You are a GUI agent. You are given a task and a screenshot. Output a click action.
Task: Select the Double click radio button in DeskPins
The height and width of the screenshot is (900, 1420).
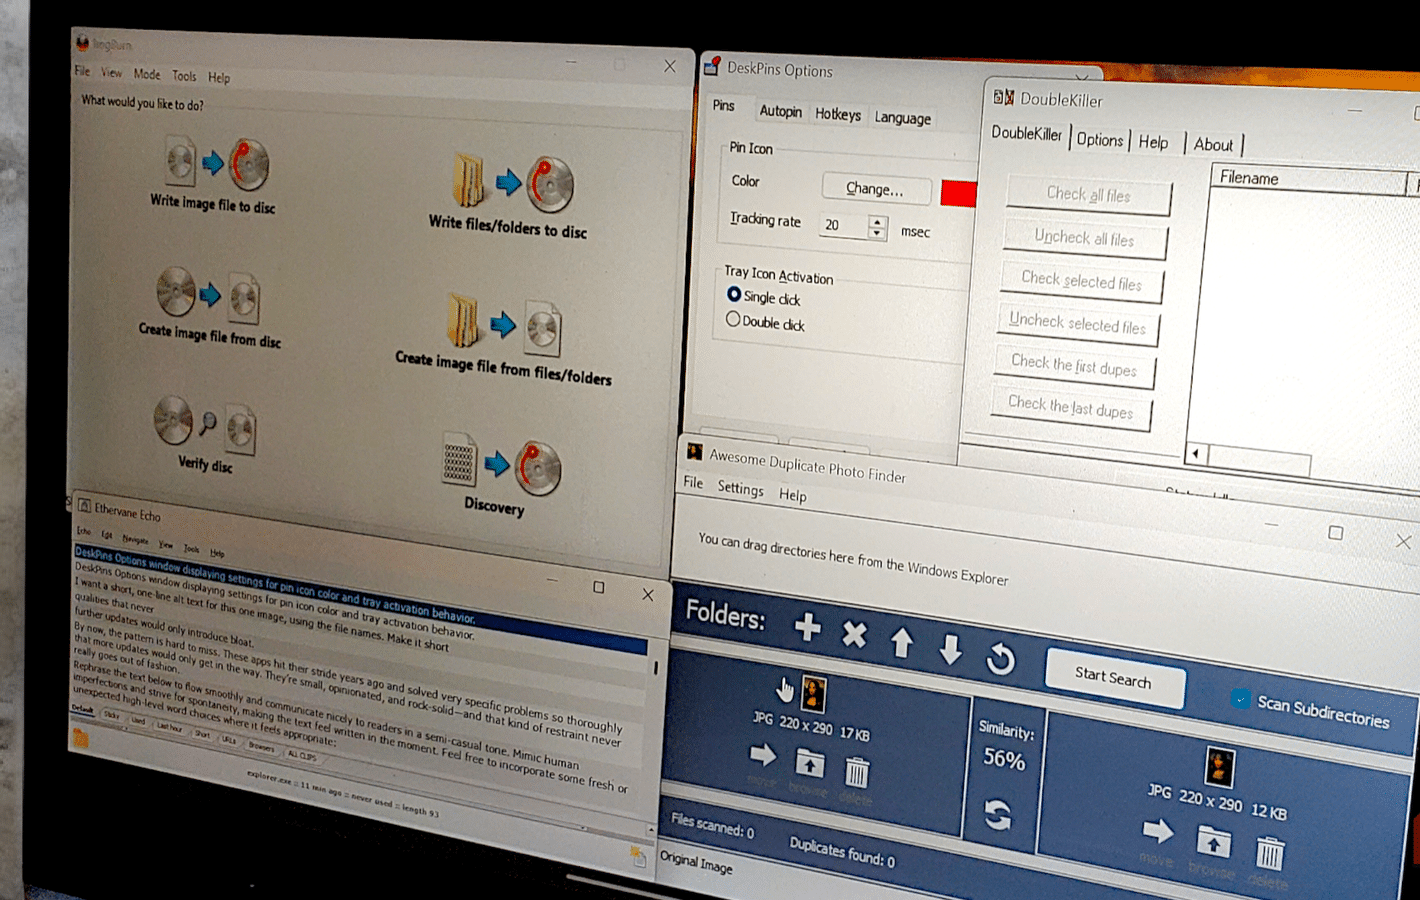tap(733, 319)
